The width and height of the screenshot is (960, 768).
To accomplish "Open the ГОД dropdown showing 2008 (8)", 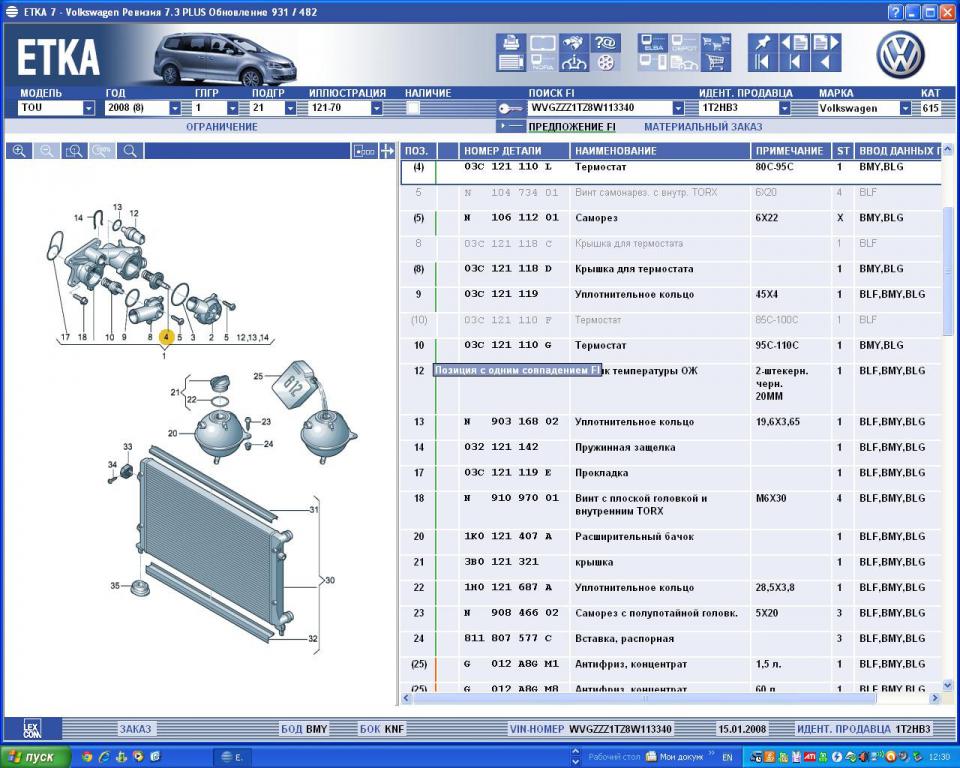I will tap(175, 108).
